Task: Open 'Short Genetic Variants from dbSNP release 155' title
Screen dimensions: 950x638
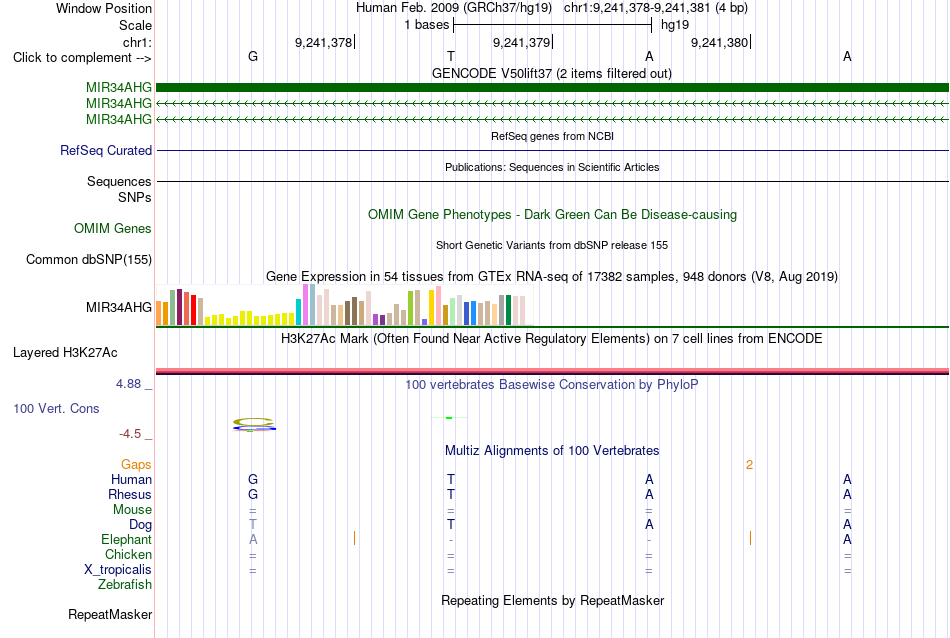Action: tap(552, 245)
